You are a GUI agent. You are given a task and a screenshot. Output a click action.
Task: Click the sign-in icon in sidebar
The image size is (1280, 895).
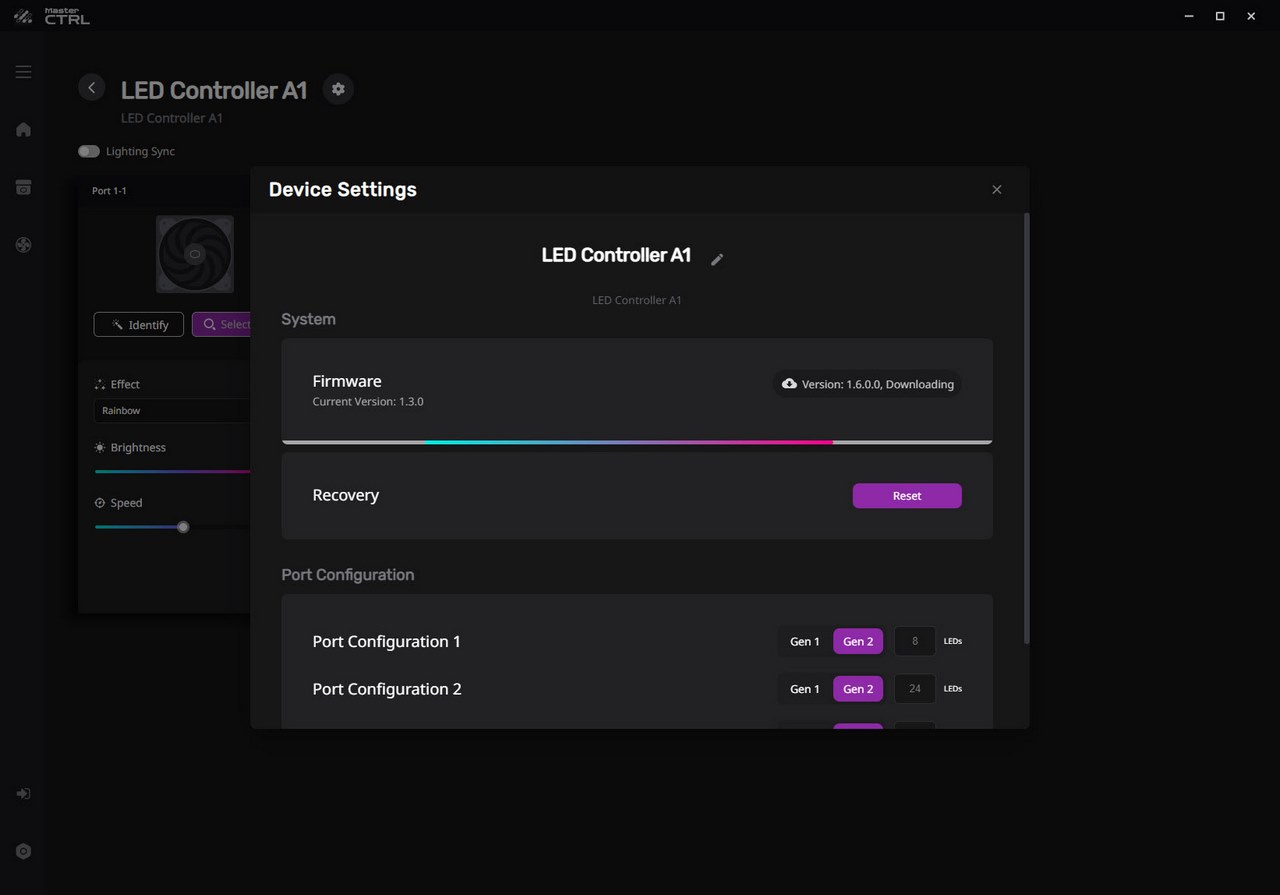23,794
